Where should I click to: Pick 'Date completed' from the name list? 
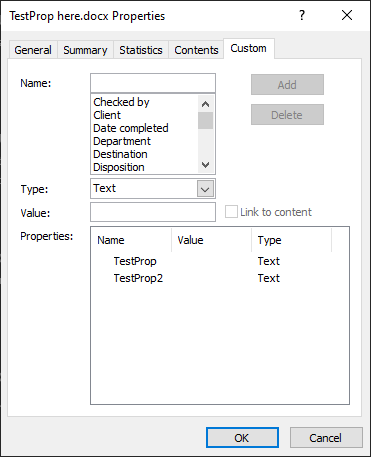(131, 128)
